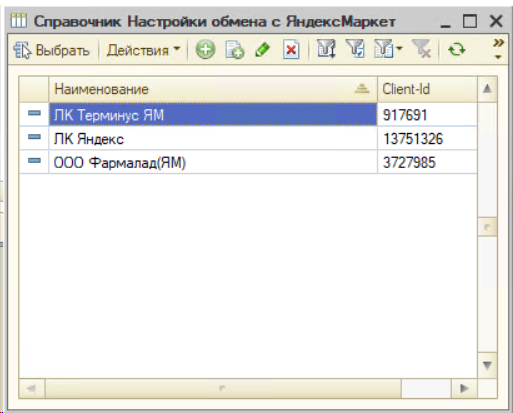The width and height of the screenshot is (513, 413).
Task: Open the Действия dropdown menu
Action: pos(143,50)
